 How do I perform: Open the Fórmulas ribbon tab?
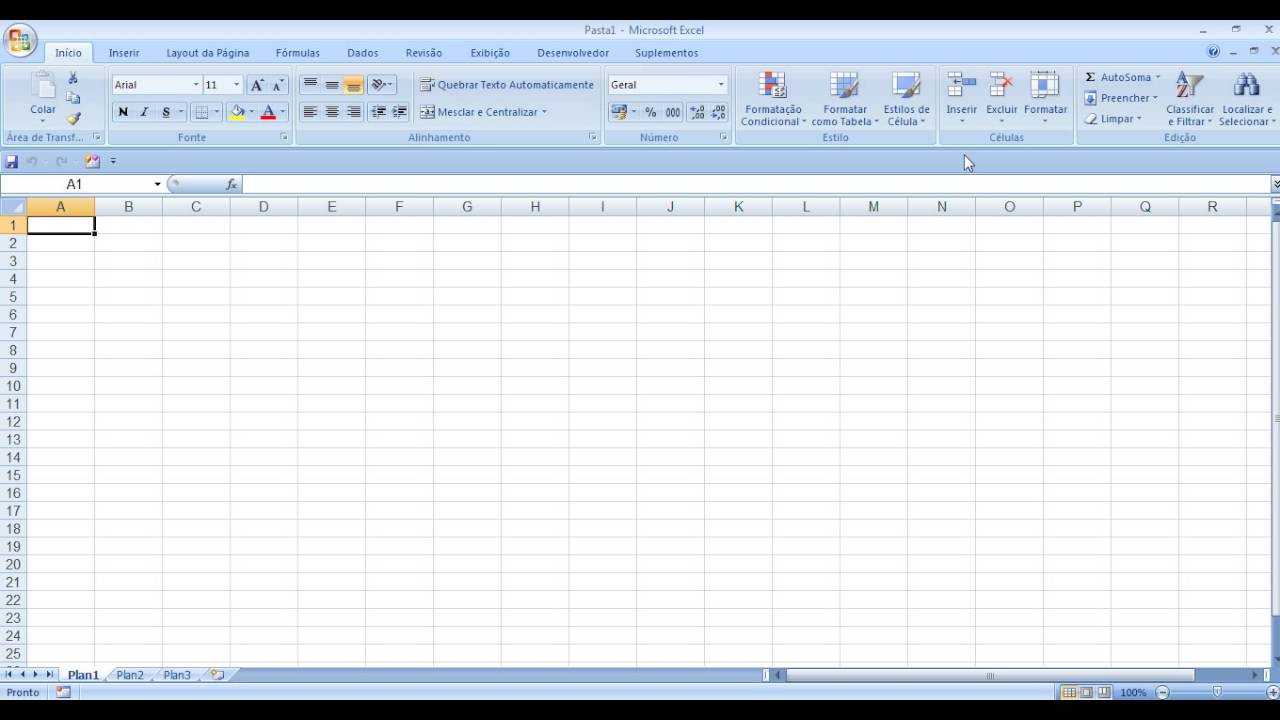[x=298, y=53]
